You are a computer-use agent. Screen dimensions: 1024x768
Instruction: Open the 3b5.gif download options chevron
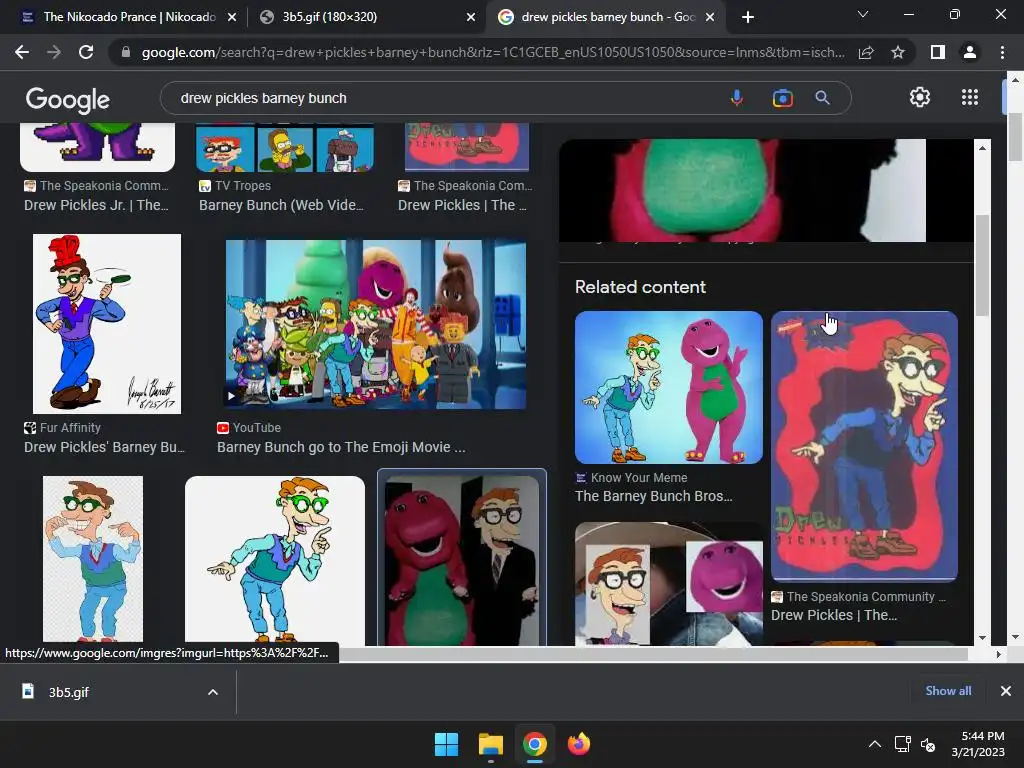click(213, 692)
